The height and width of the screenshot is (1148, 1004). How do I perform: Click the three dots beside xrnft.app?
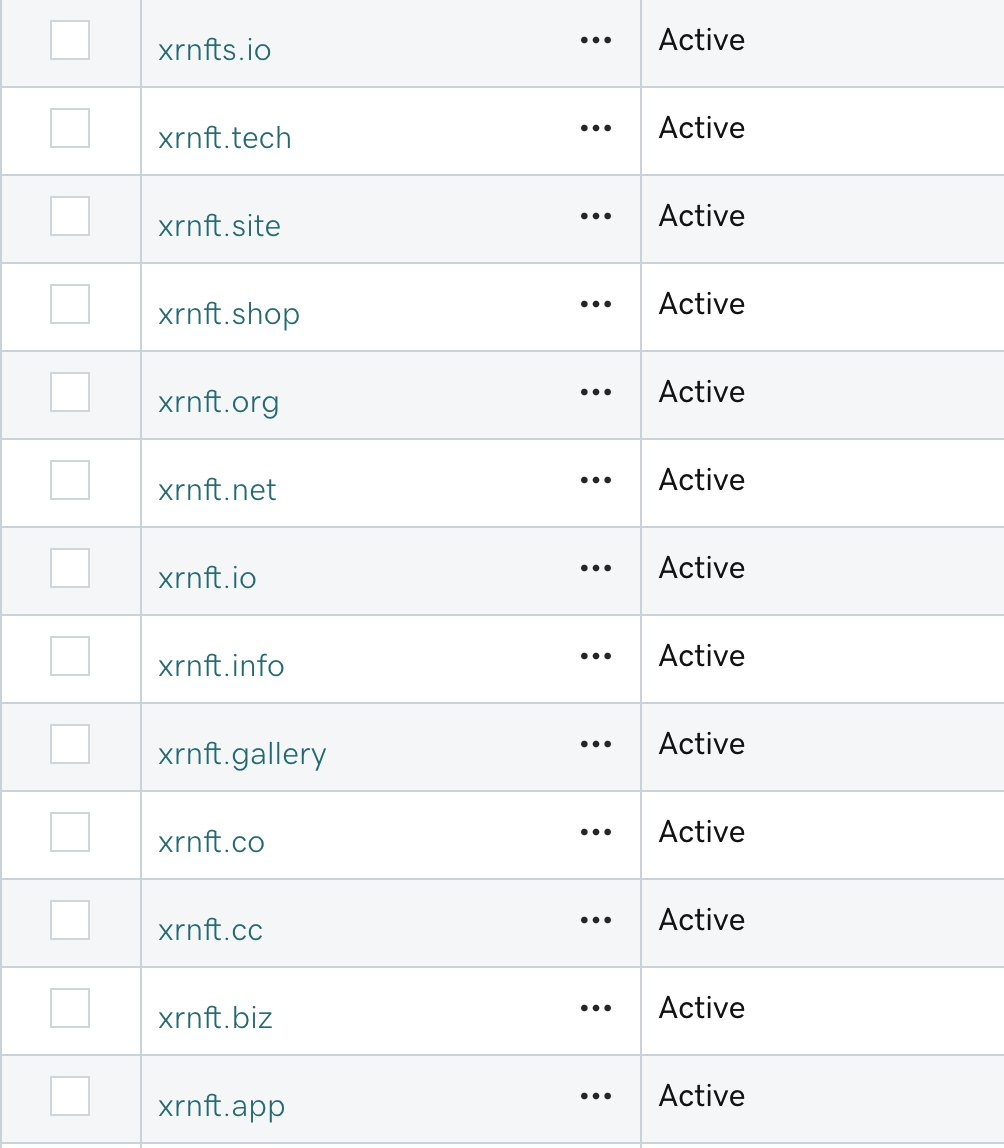click(x=595, y=1096)
